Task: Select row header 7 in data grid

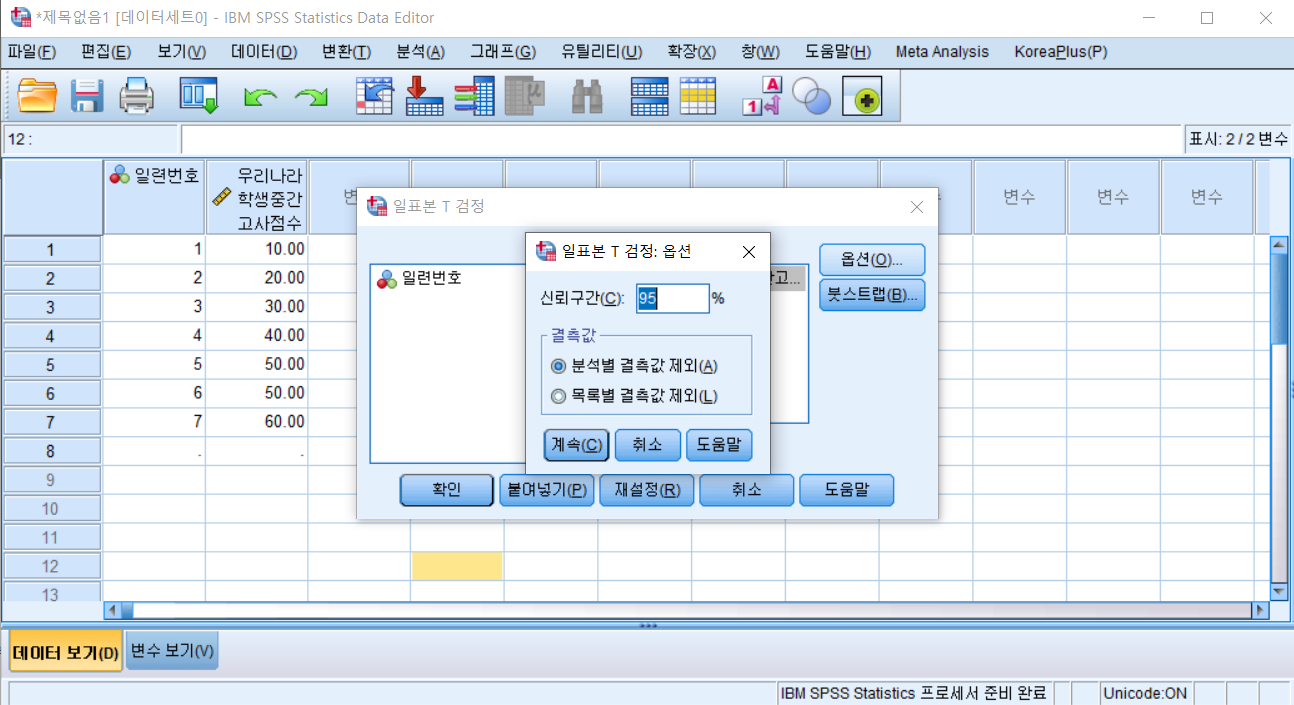Action: (x=52, y=422)
